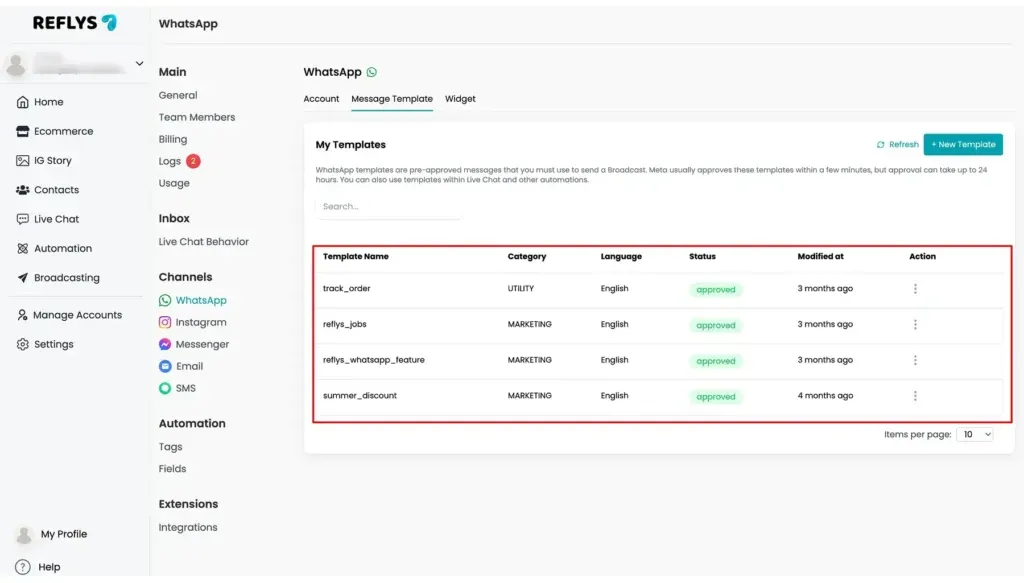This screenshot has height=583, width=1024.
Task: Open Live Chat bubble icon
Action: (x=22, y=219)
